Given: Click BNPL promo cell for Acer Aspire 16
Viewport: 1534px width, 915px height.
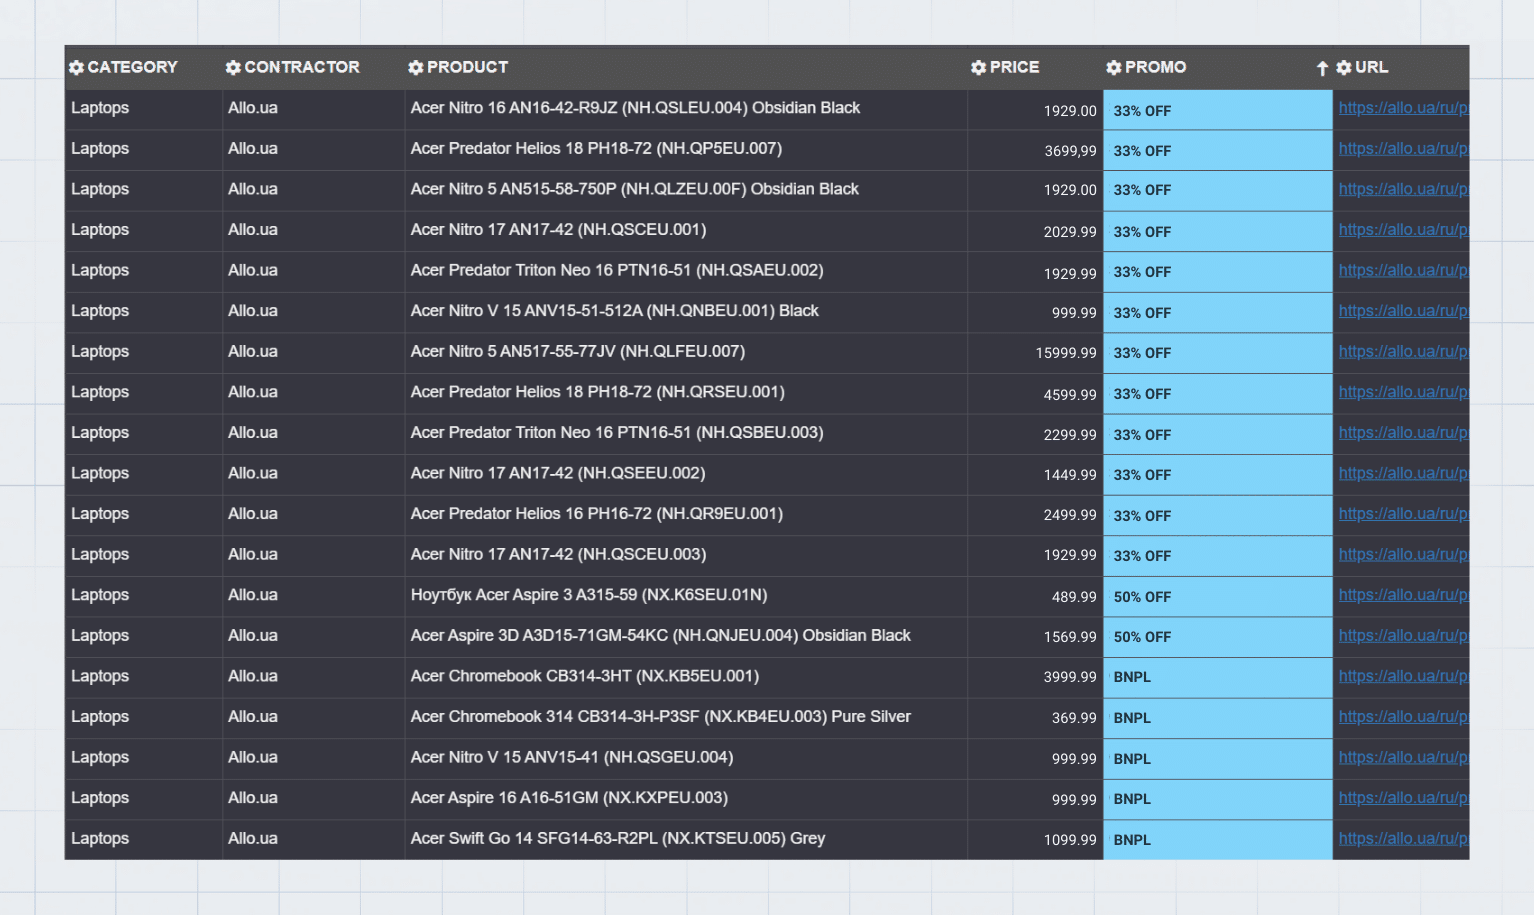Looking at the screenshot, I should pos(1216,799).
